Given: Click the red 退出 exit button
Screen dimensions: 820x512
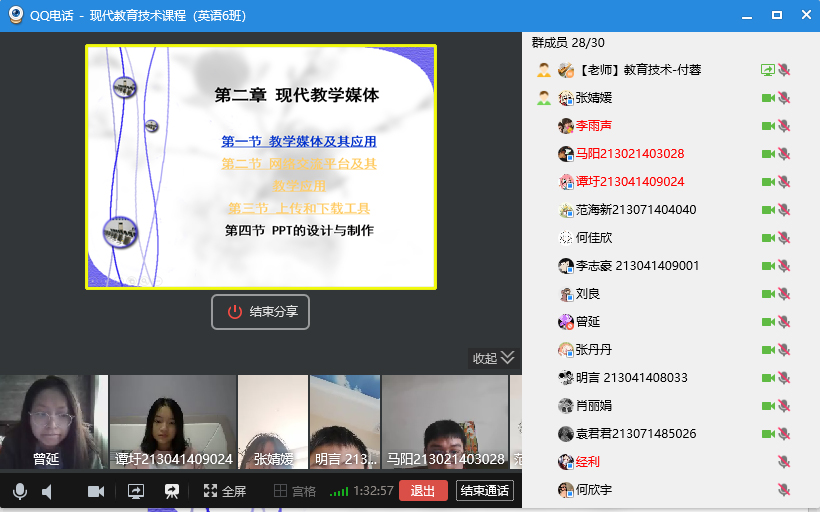Looking at the screenshot, I should tap(423, 491).
